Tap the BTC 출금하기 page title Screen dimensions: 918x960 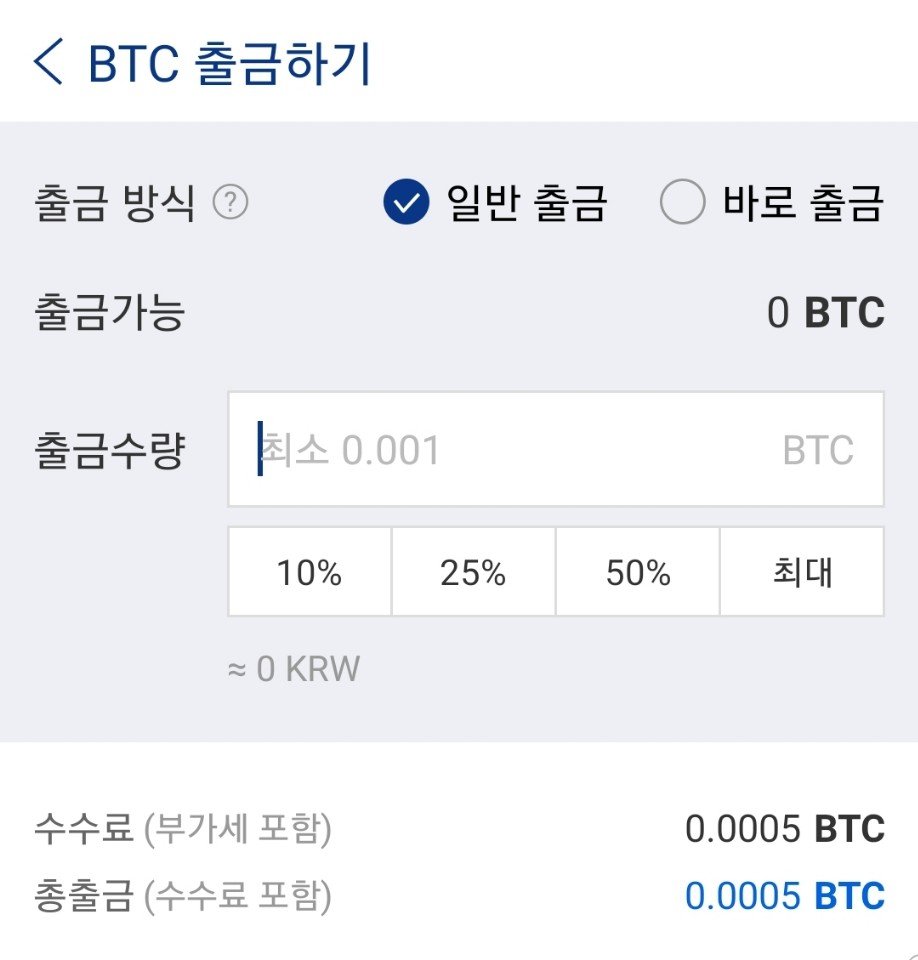click(230, 62)
